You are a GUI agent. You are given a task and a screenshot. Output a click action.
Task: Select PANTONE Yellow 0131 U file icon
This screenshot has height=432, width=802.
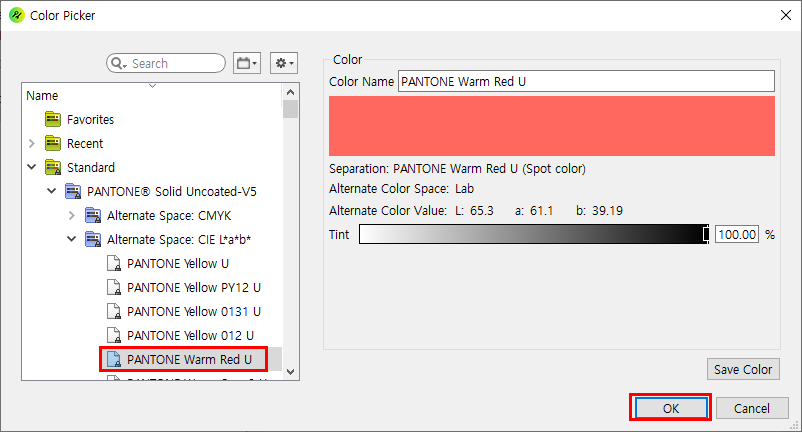click(114, 311)
